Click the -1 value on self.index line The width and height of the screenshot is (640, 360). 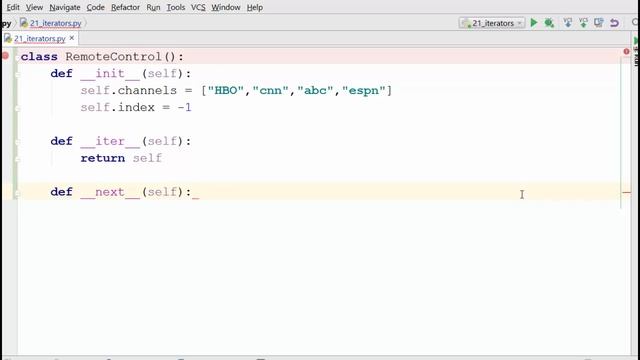184,107
